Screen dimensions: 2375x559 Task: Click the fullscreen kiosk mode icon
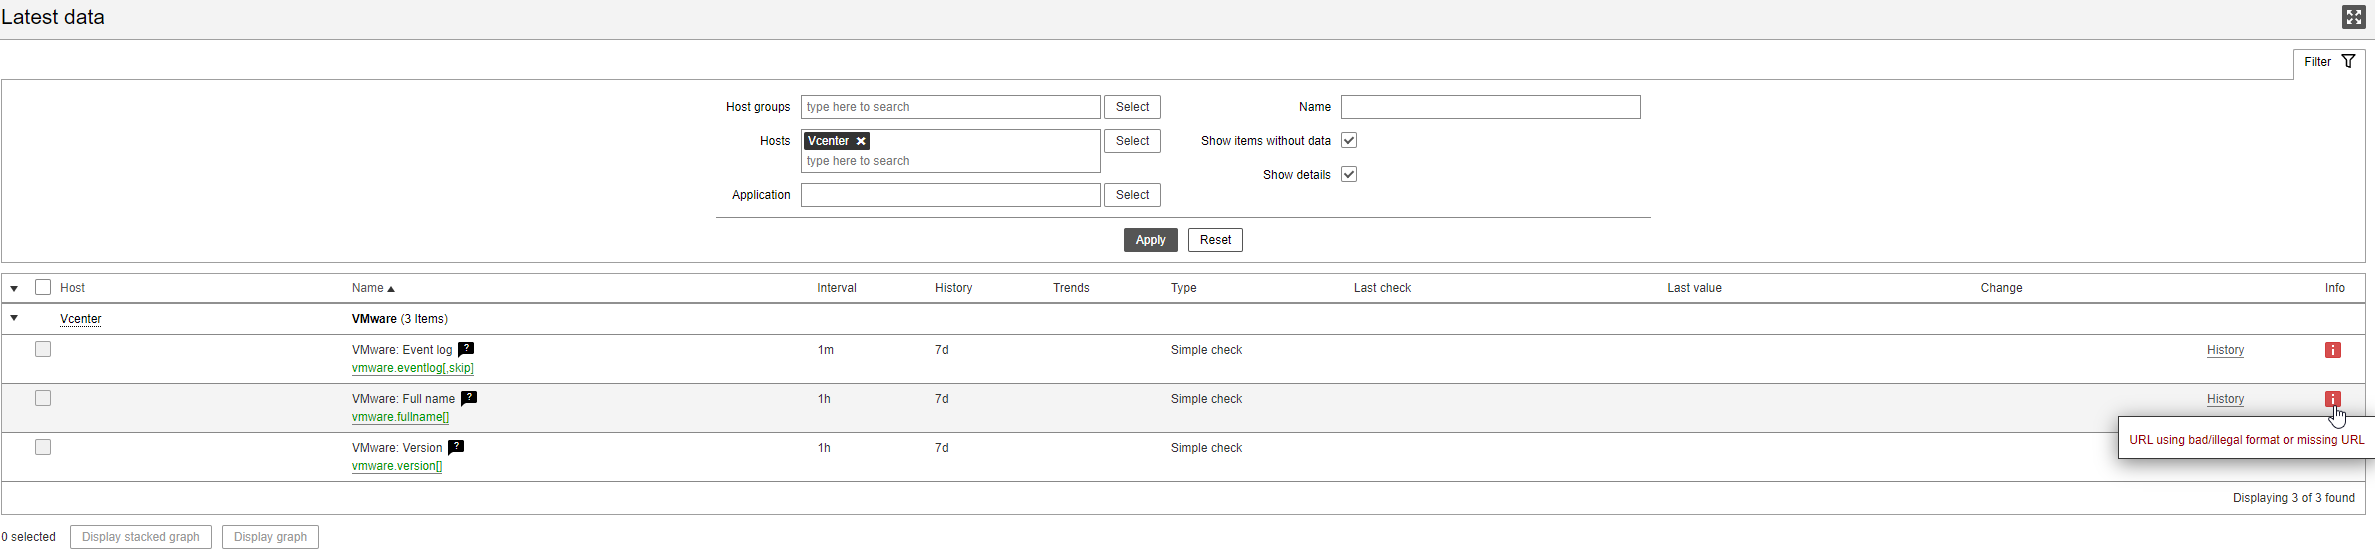point(2353,17)
